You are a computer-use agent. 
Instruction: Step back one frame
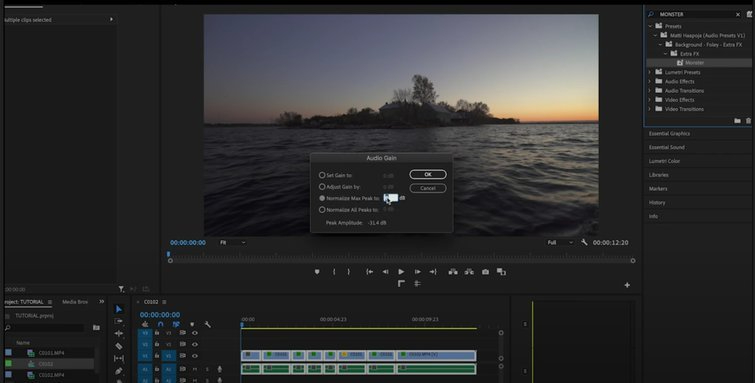point(385,272)
